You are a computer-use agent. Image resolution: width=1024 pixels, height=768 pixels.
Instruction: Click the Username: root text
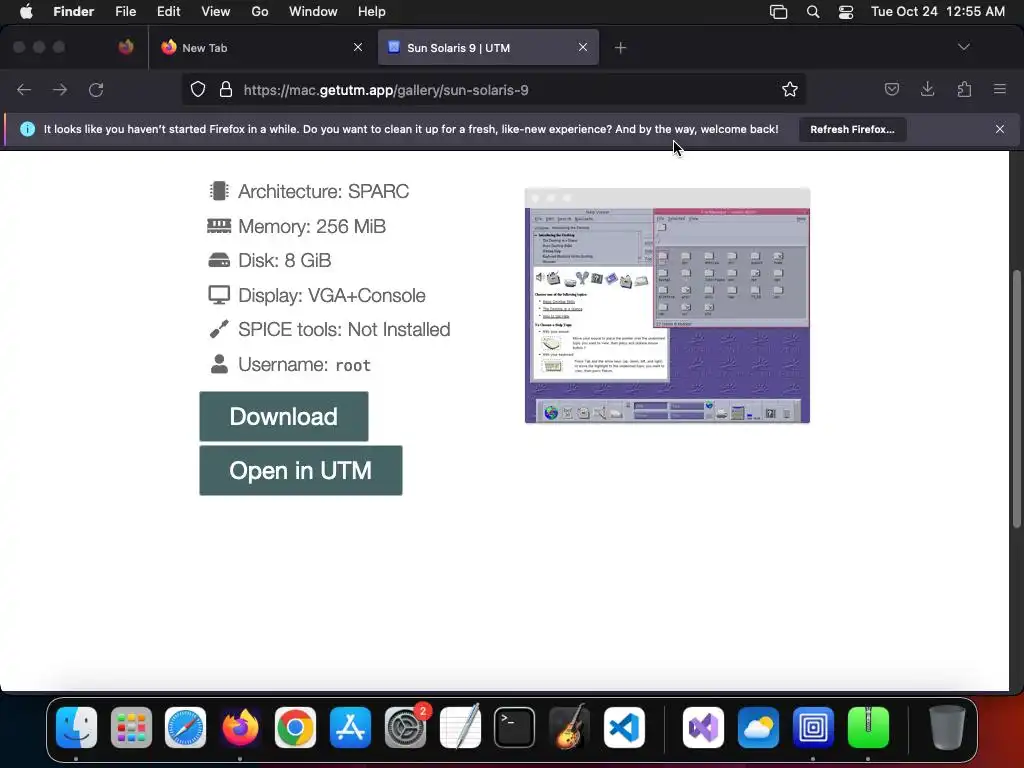(304, 364)
